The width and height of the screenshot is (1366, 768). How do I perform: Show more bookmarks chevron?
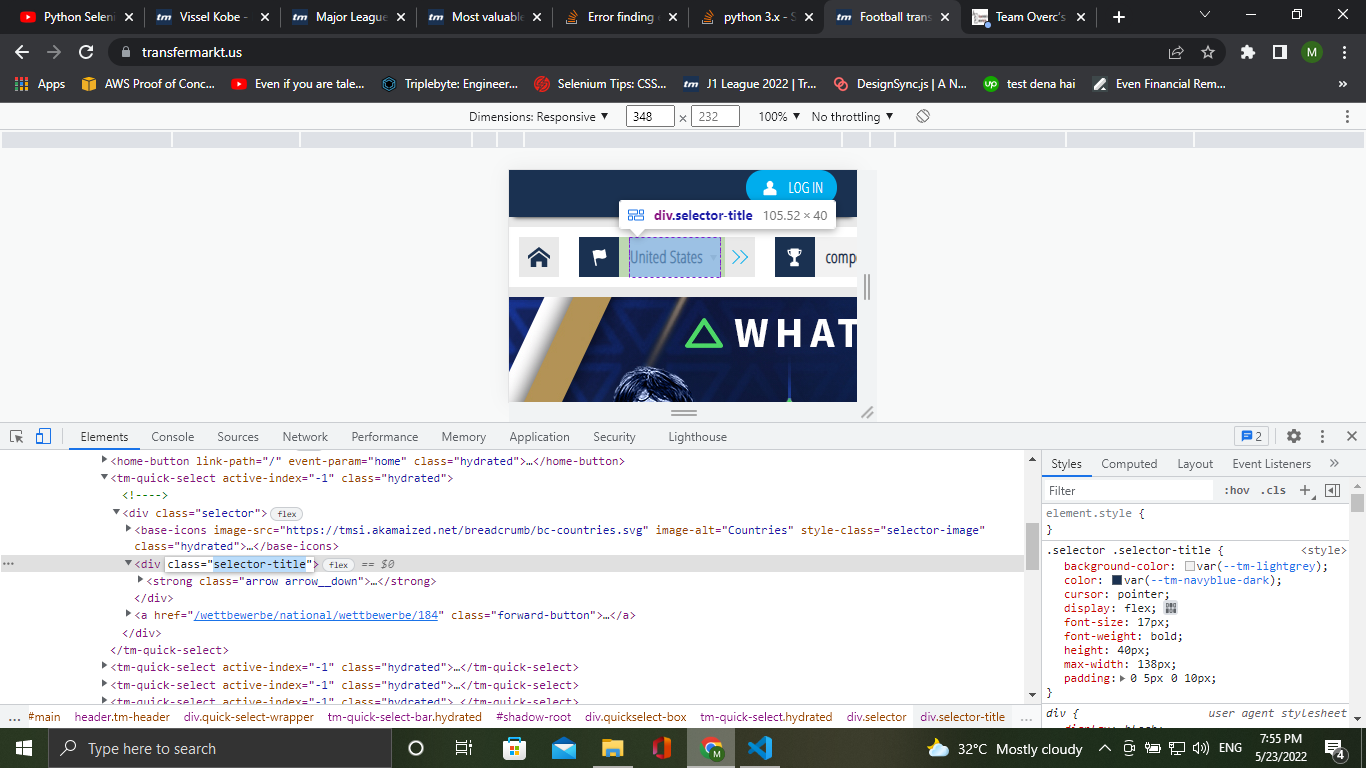1342,84
